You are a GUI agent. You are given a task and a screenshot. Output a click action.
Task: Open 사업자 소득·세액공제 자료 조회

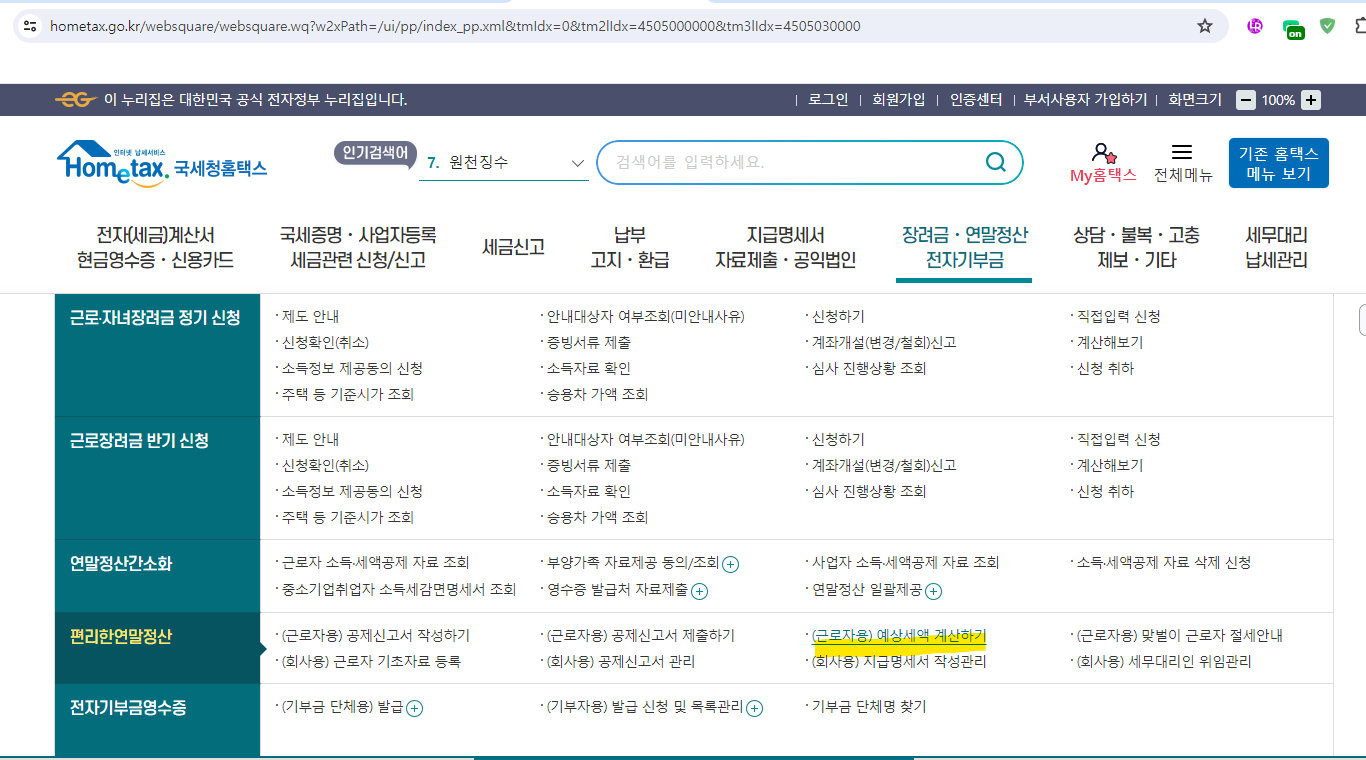point(905,563)
